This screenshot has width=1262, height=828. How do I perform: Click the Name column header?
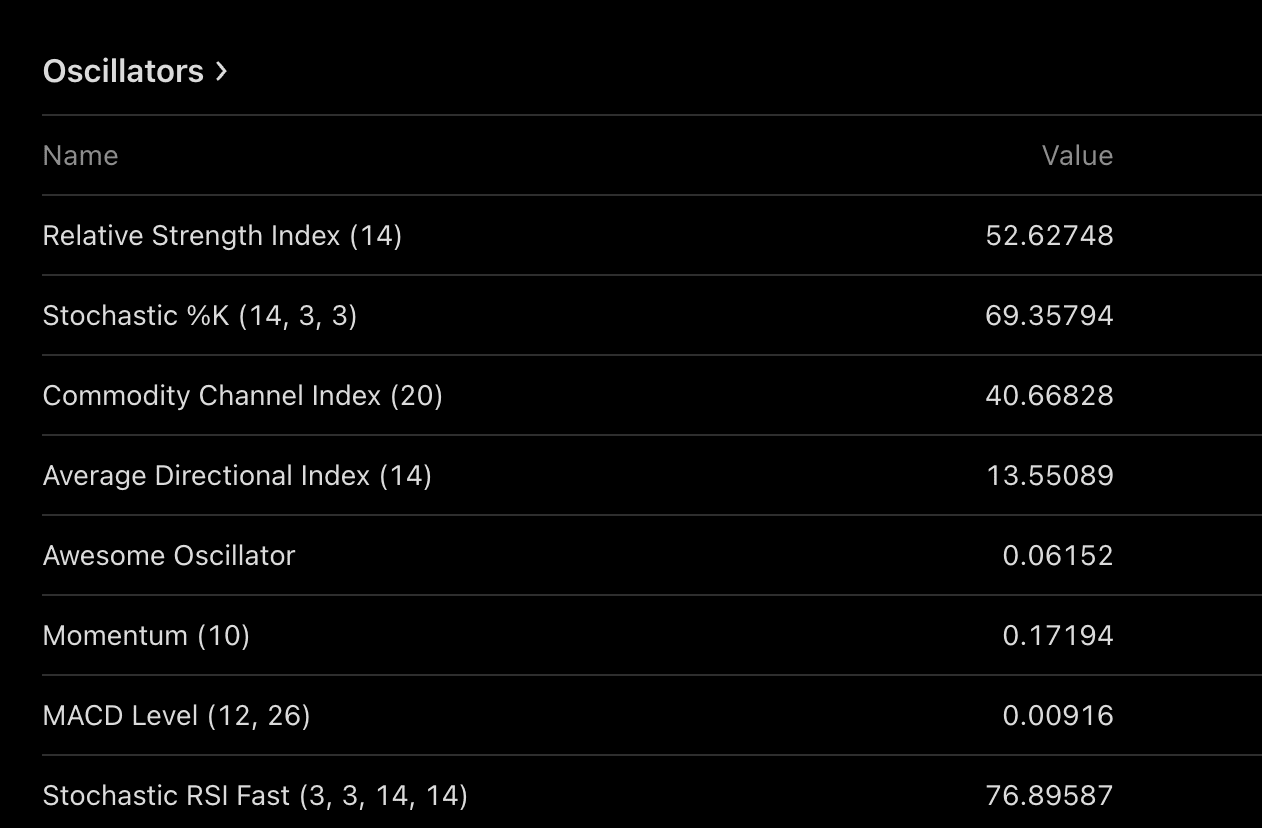[x=80, y=155]
